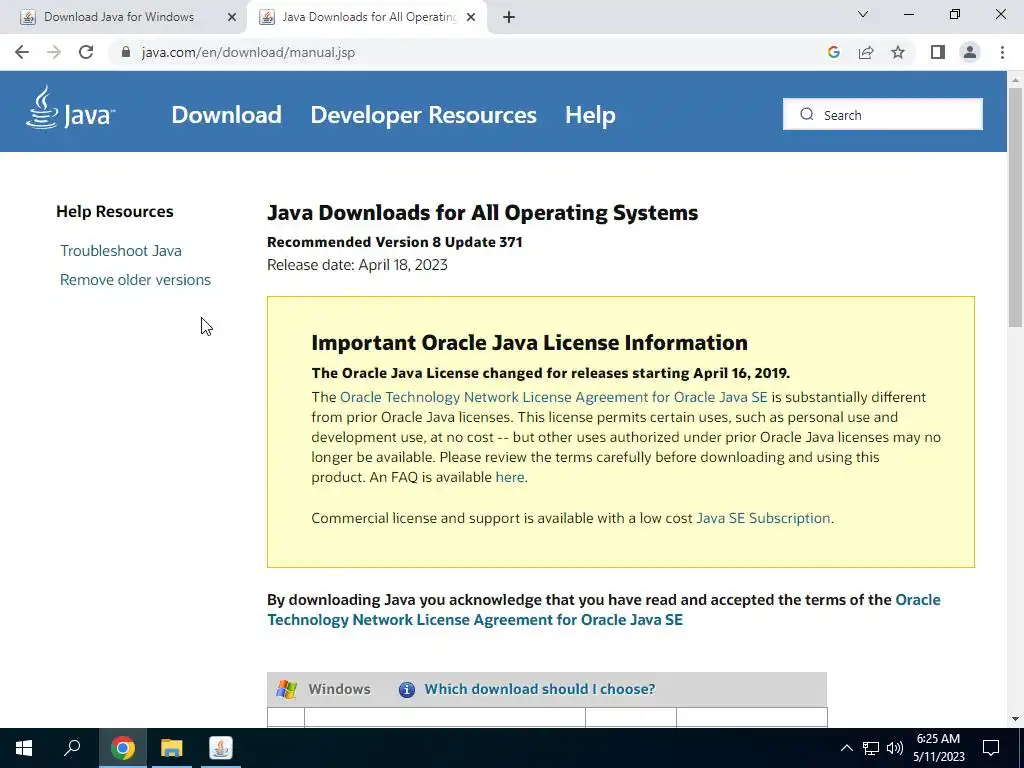Open Developer Resources in the header
This screenshot has height=768, width=1024.
coord(423,115)
